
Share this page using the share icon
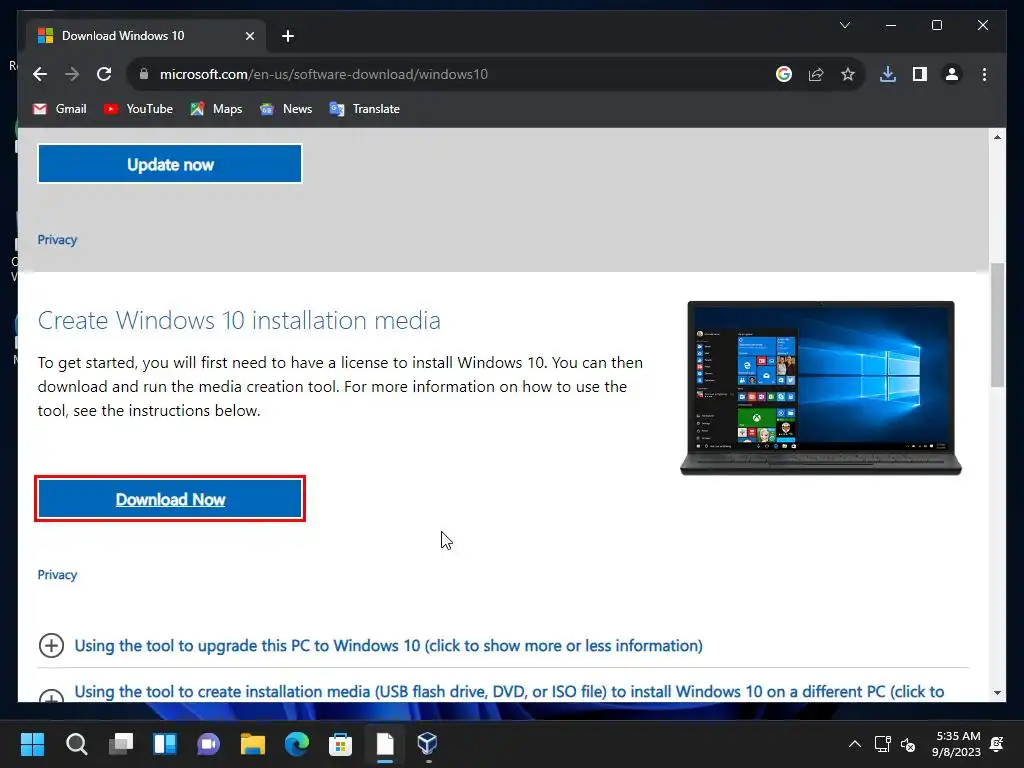point(816,74)
